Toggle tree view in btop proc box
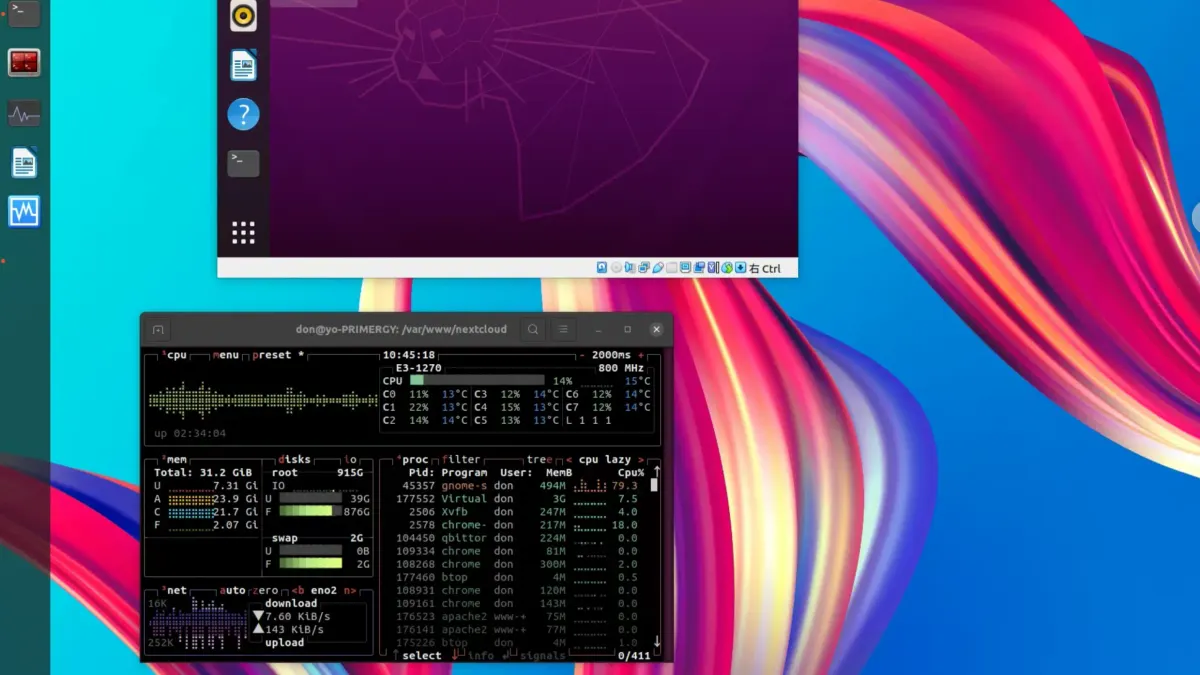Screen dimensions: 1200x675 538,459
